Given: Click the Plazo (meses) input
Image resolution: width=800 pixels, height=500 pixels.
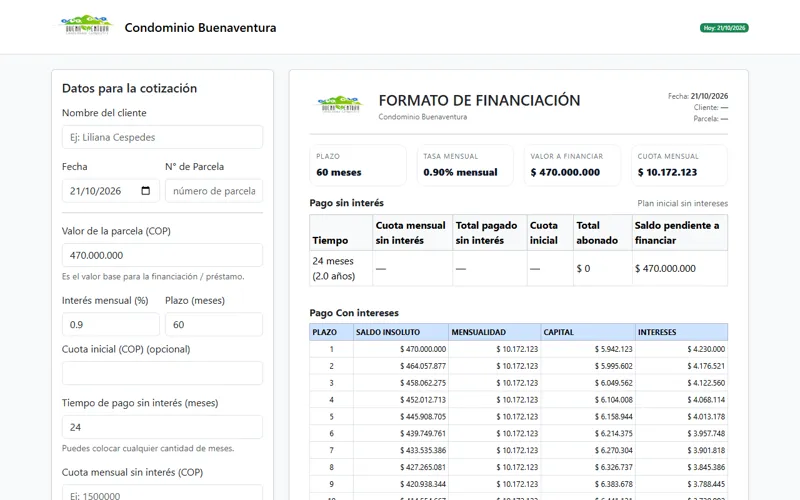Looking at the screenshot, I should pos(214,324).
